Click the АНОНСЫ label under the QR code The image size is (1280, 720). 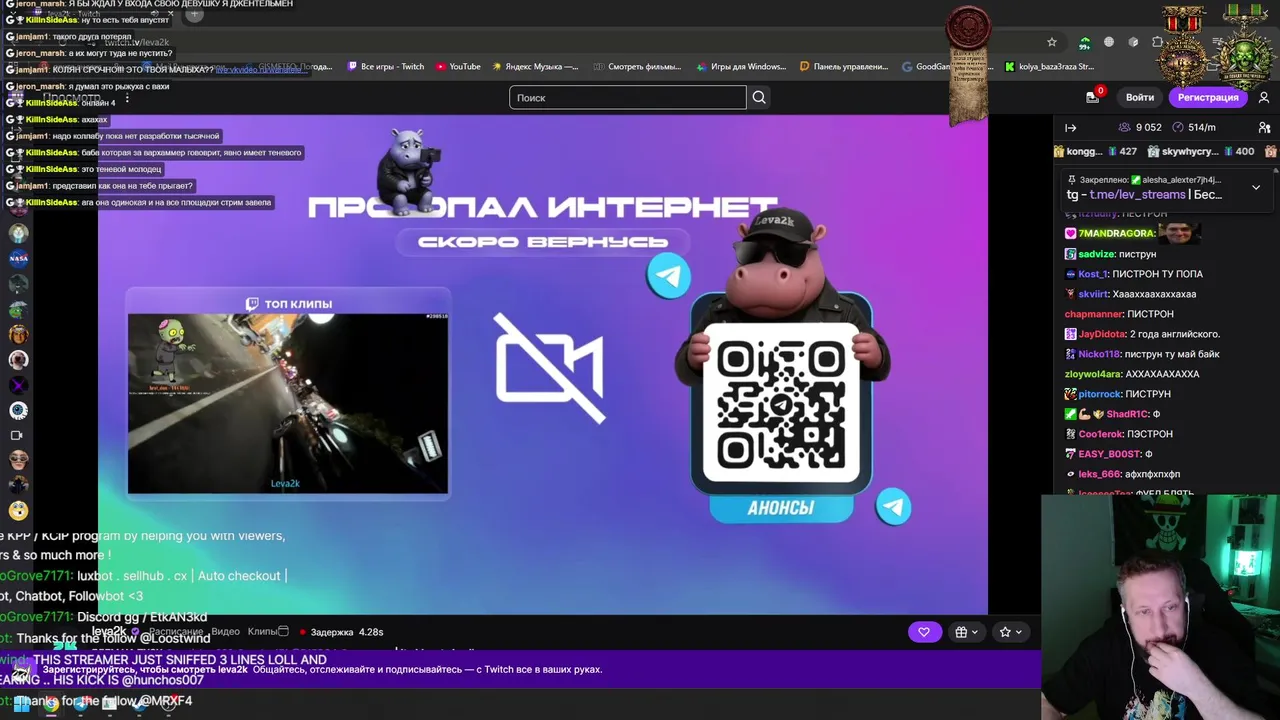(780, 508)
